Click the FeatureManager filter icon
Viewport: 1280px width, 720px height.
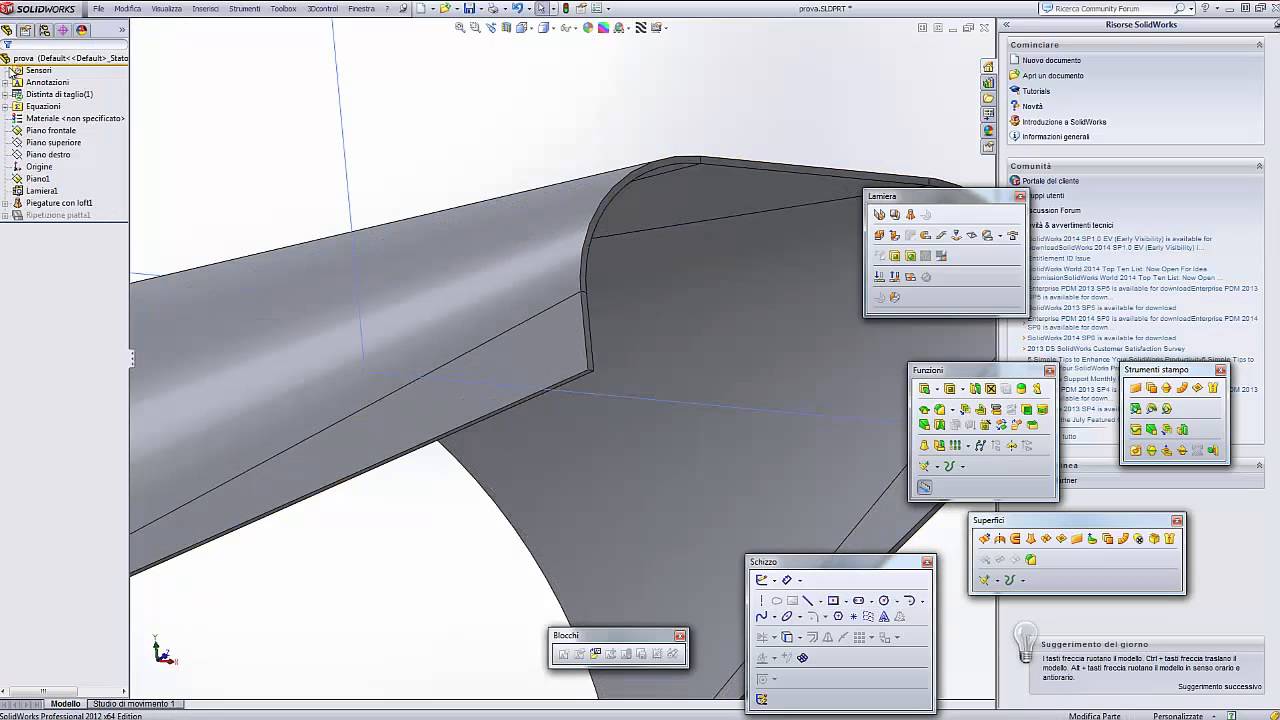[7, 45]
